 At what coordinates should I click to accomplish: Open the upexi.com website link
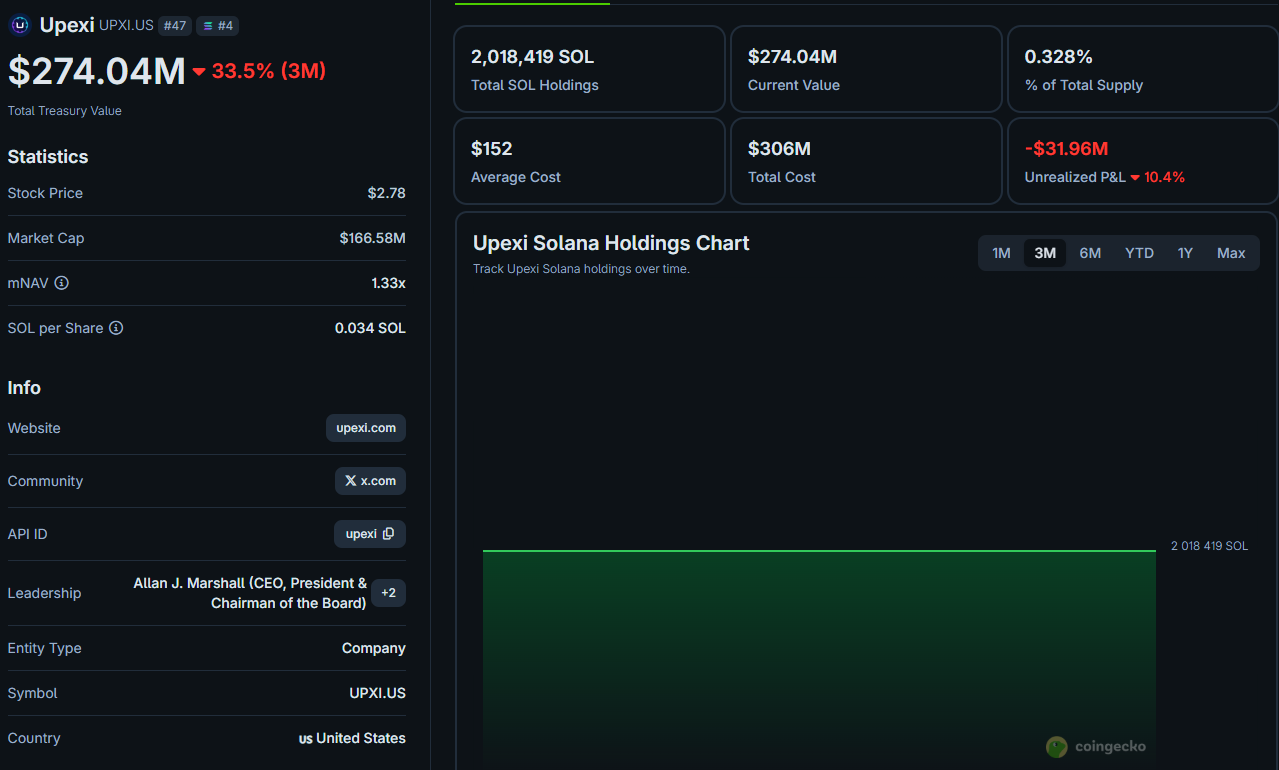click(366, 428)
